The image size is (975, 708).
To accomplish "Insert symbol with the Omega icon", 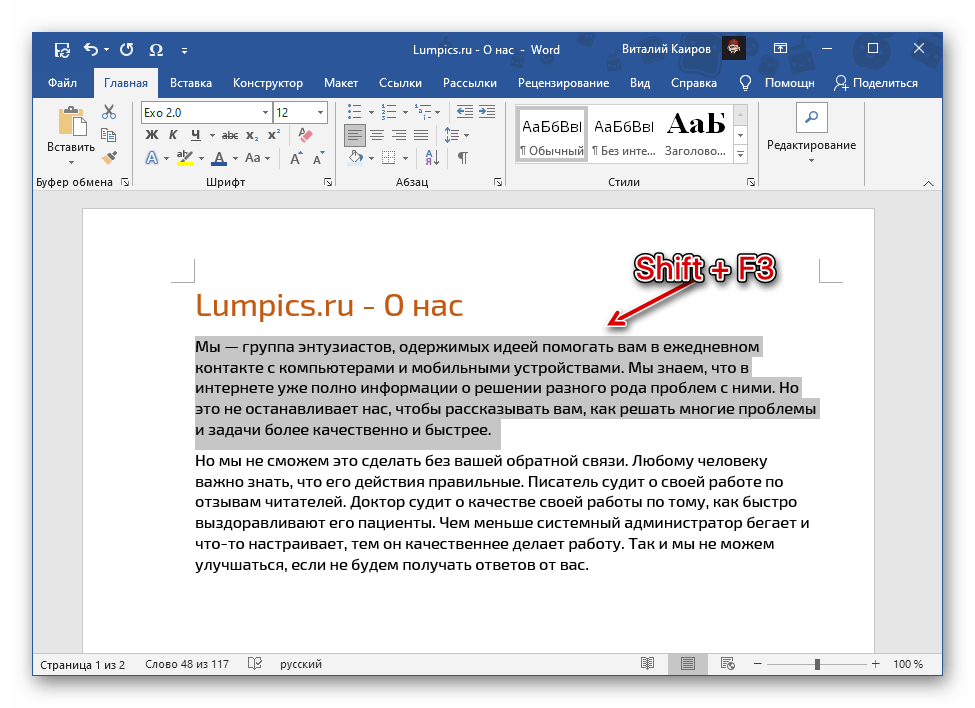I will [156, 50].
